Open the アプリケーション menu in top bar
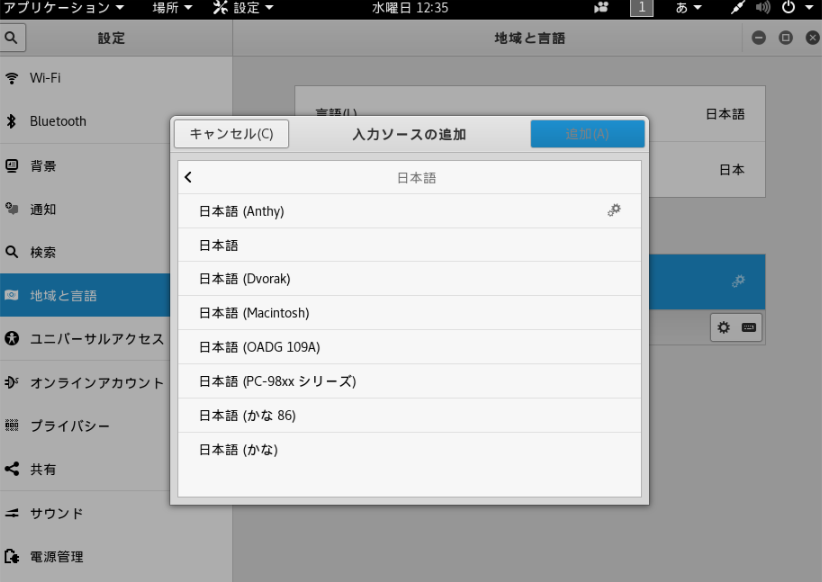This screenshot has width=822, height=582. 63,8
